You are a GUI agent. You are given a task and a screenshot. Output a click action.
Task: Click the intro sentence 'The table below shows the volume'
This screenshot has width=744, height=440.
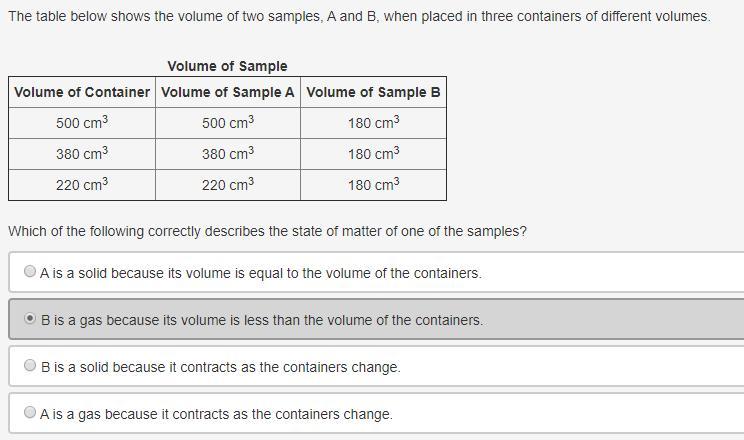(359, 16)
